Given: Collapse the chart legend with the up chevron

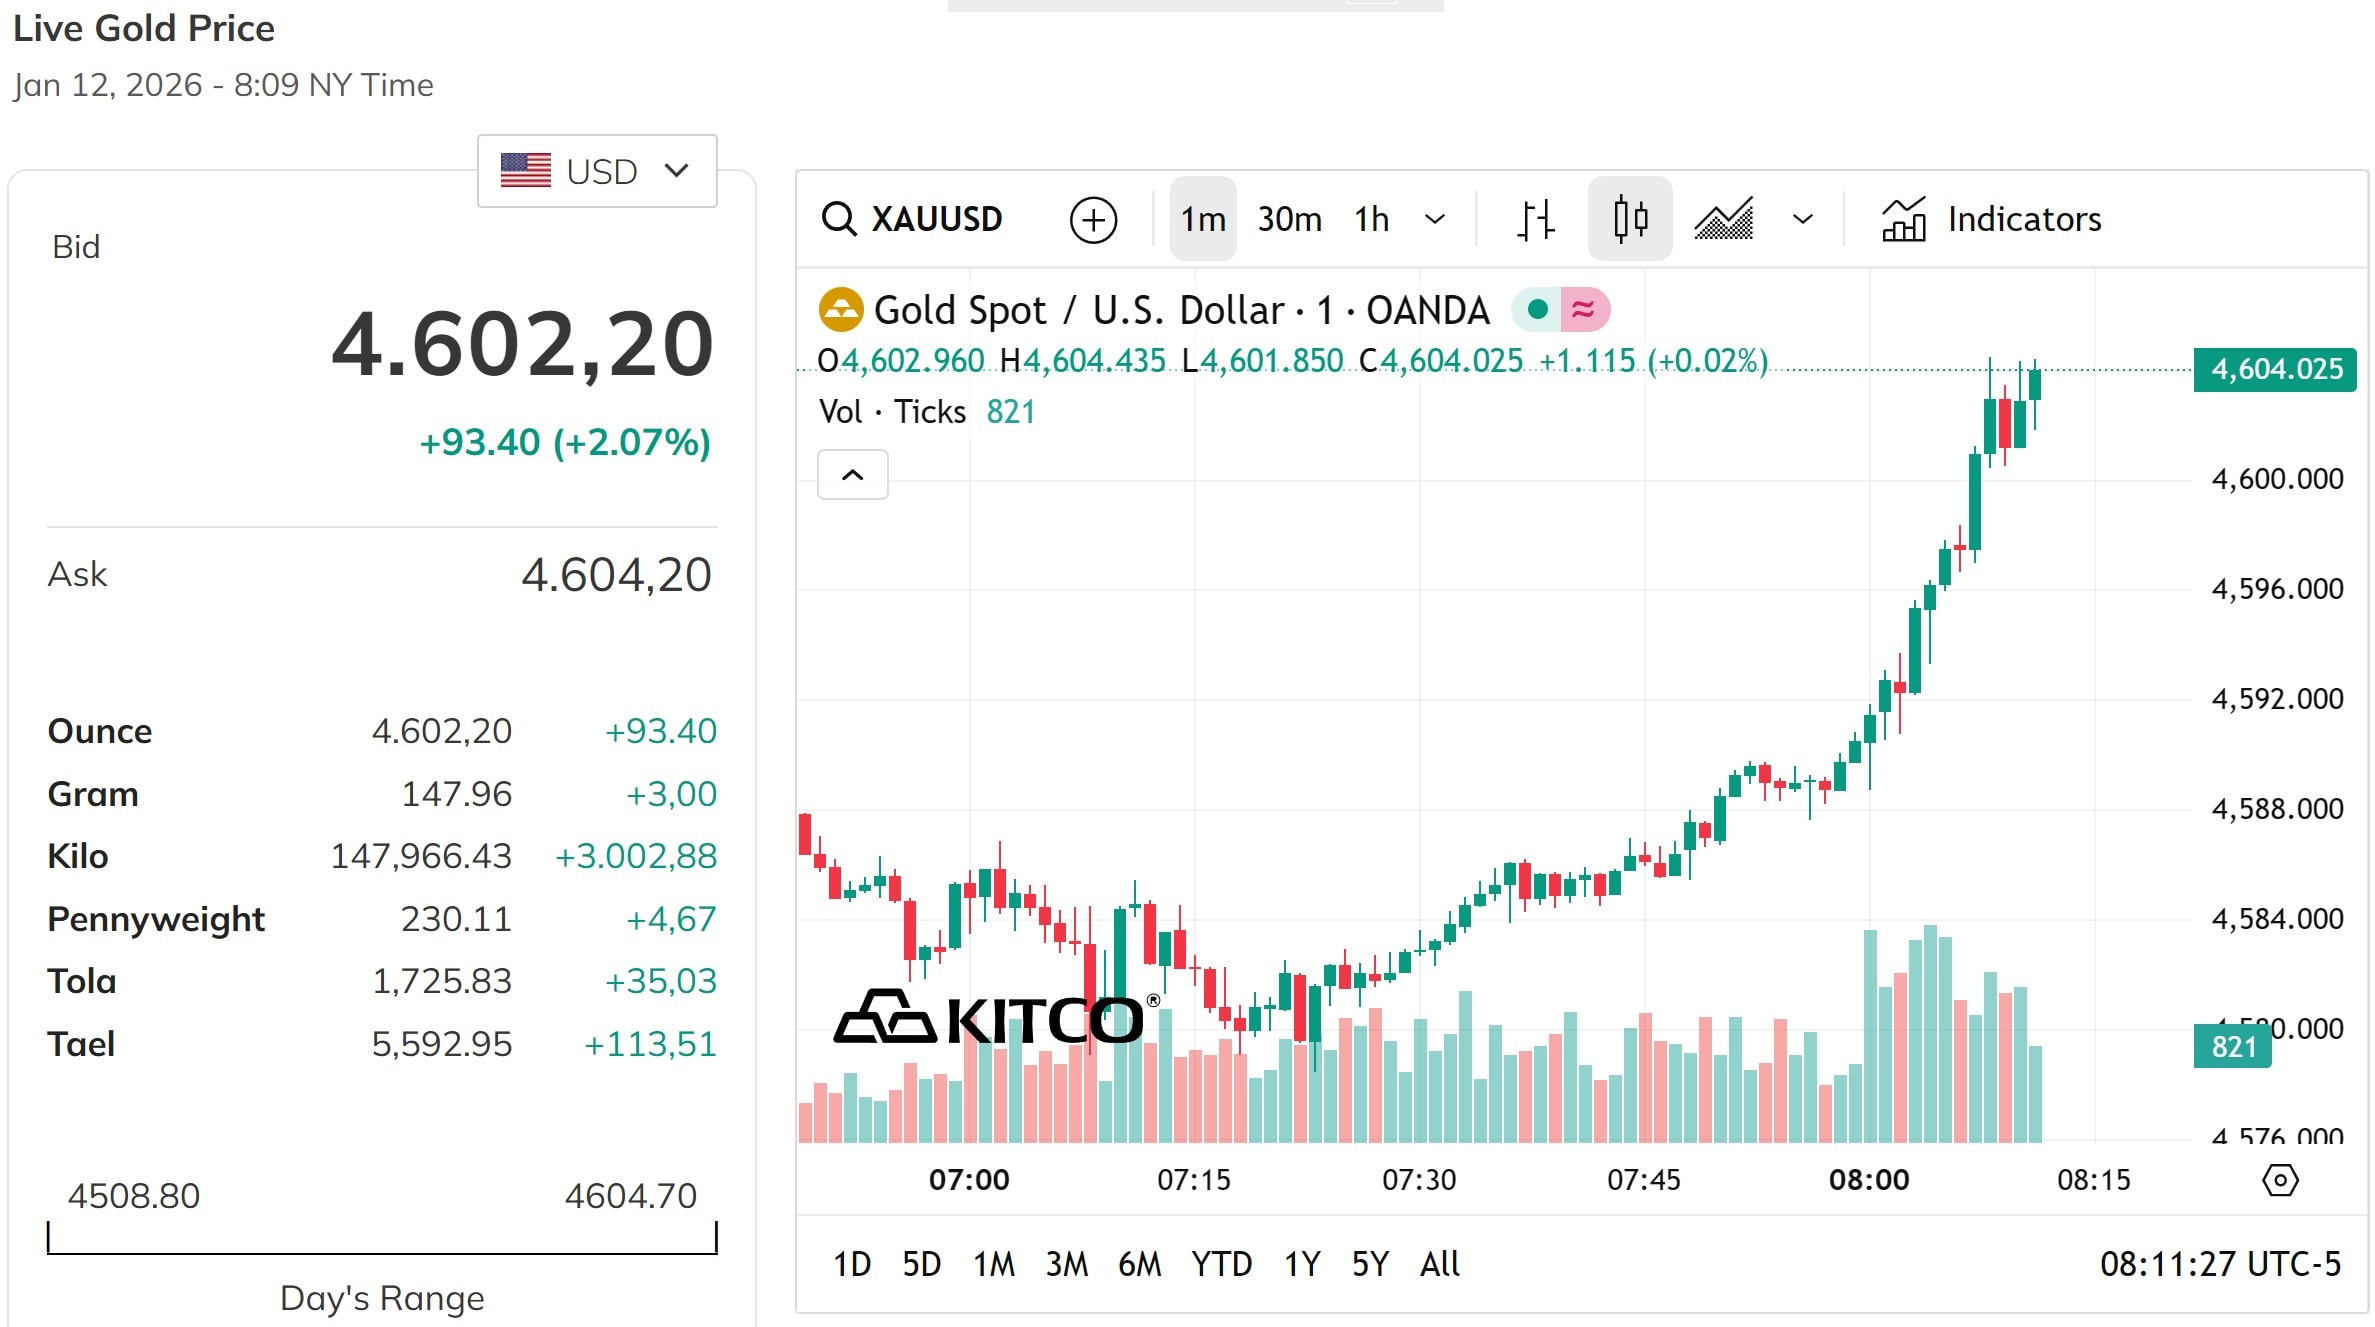Looking at the screenshot, I should 852,474.
